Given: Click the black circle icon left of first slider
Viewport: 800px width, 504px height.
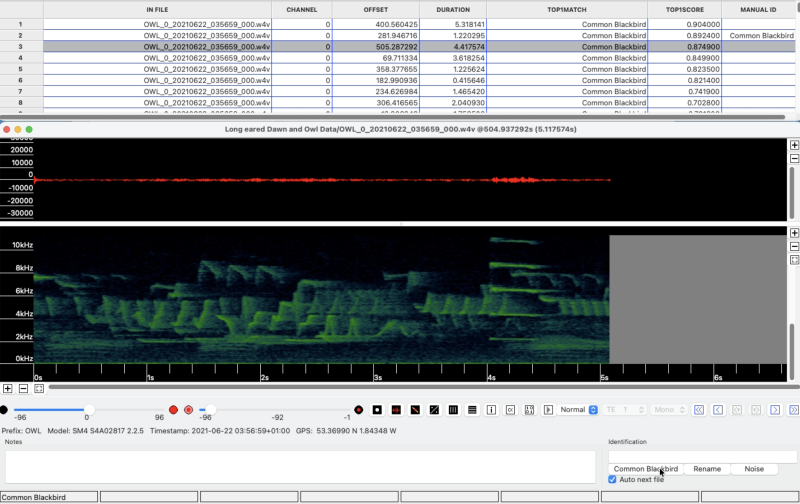Looking at the screenshot, I should (x=4, y=410).
